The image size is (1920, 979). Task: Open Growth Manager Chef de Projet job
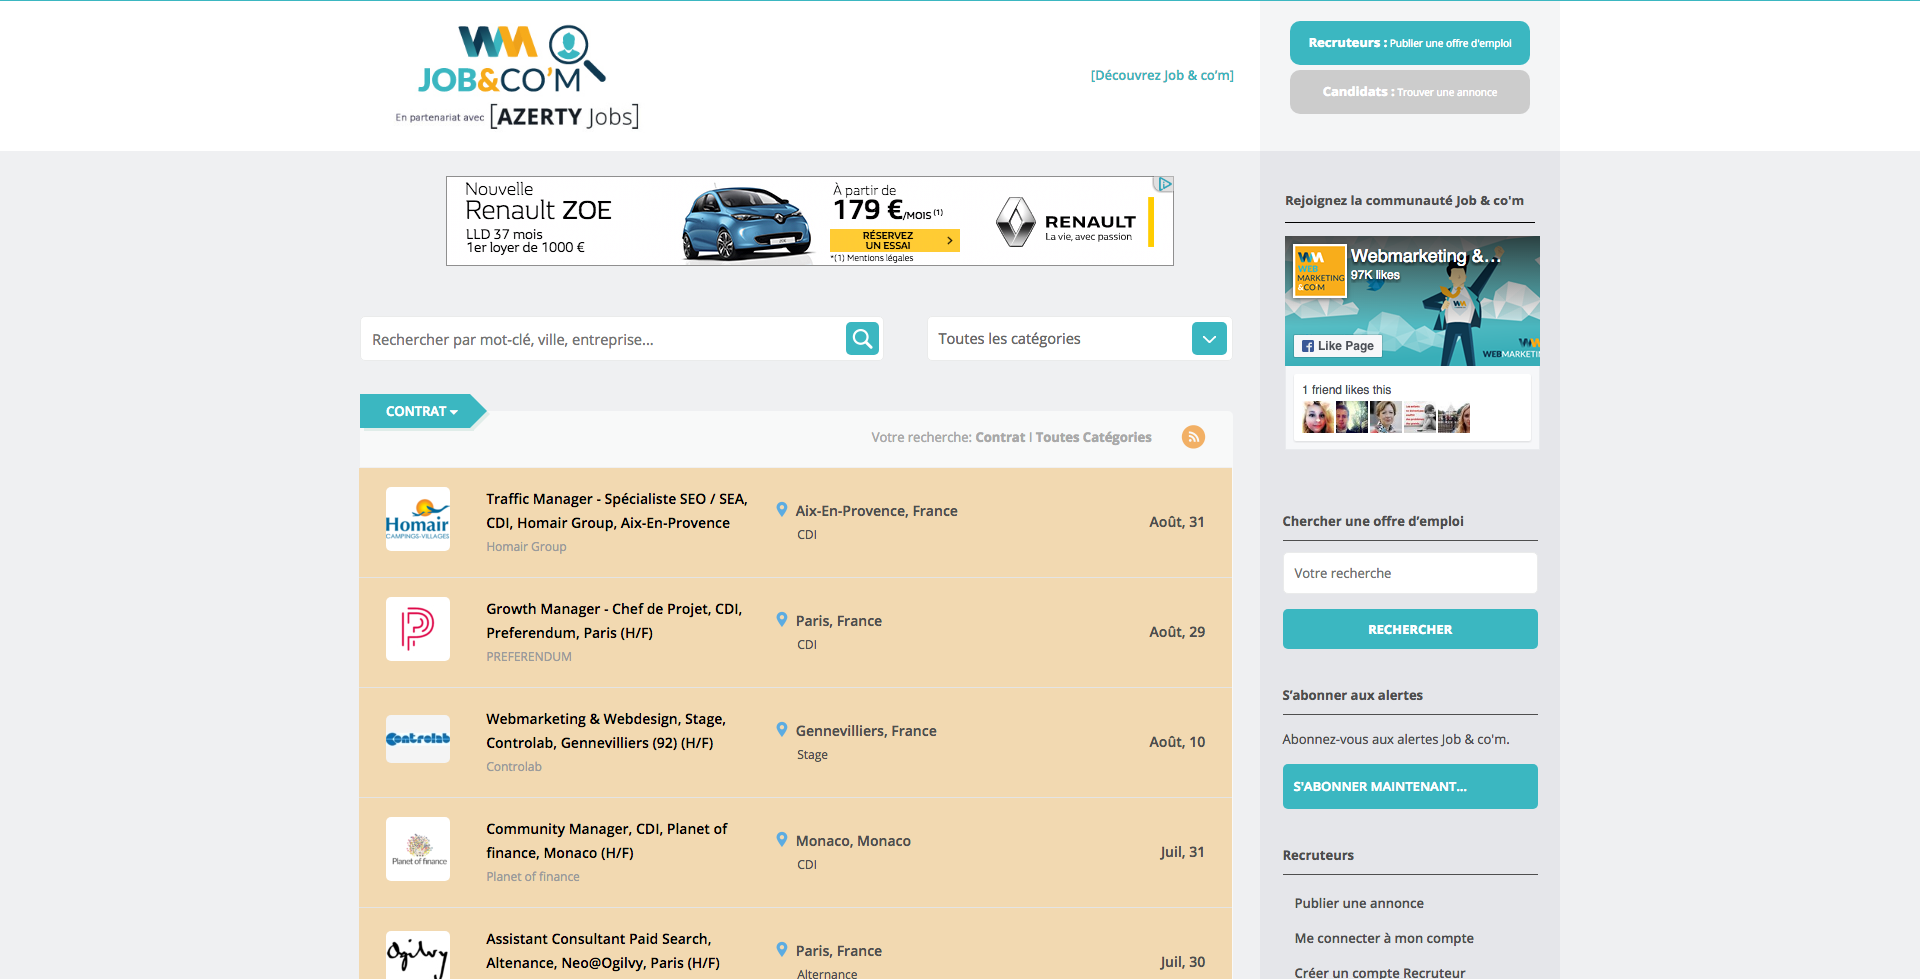point(614,621)
